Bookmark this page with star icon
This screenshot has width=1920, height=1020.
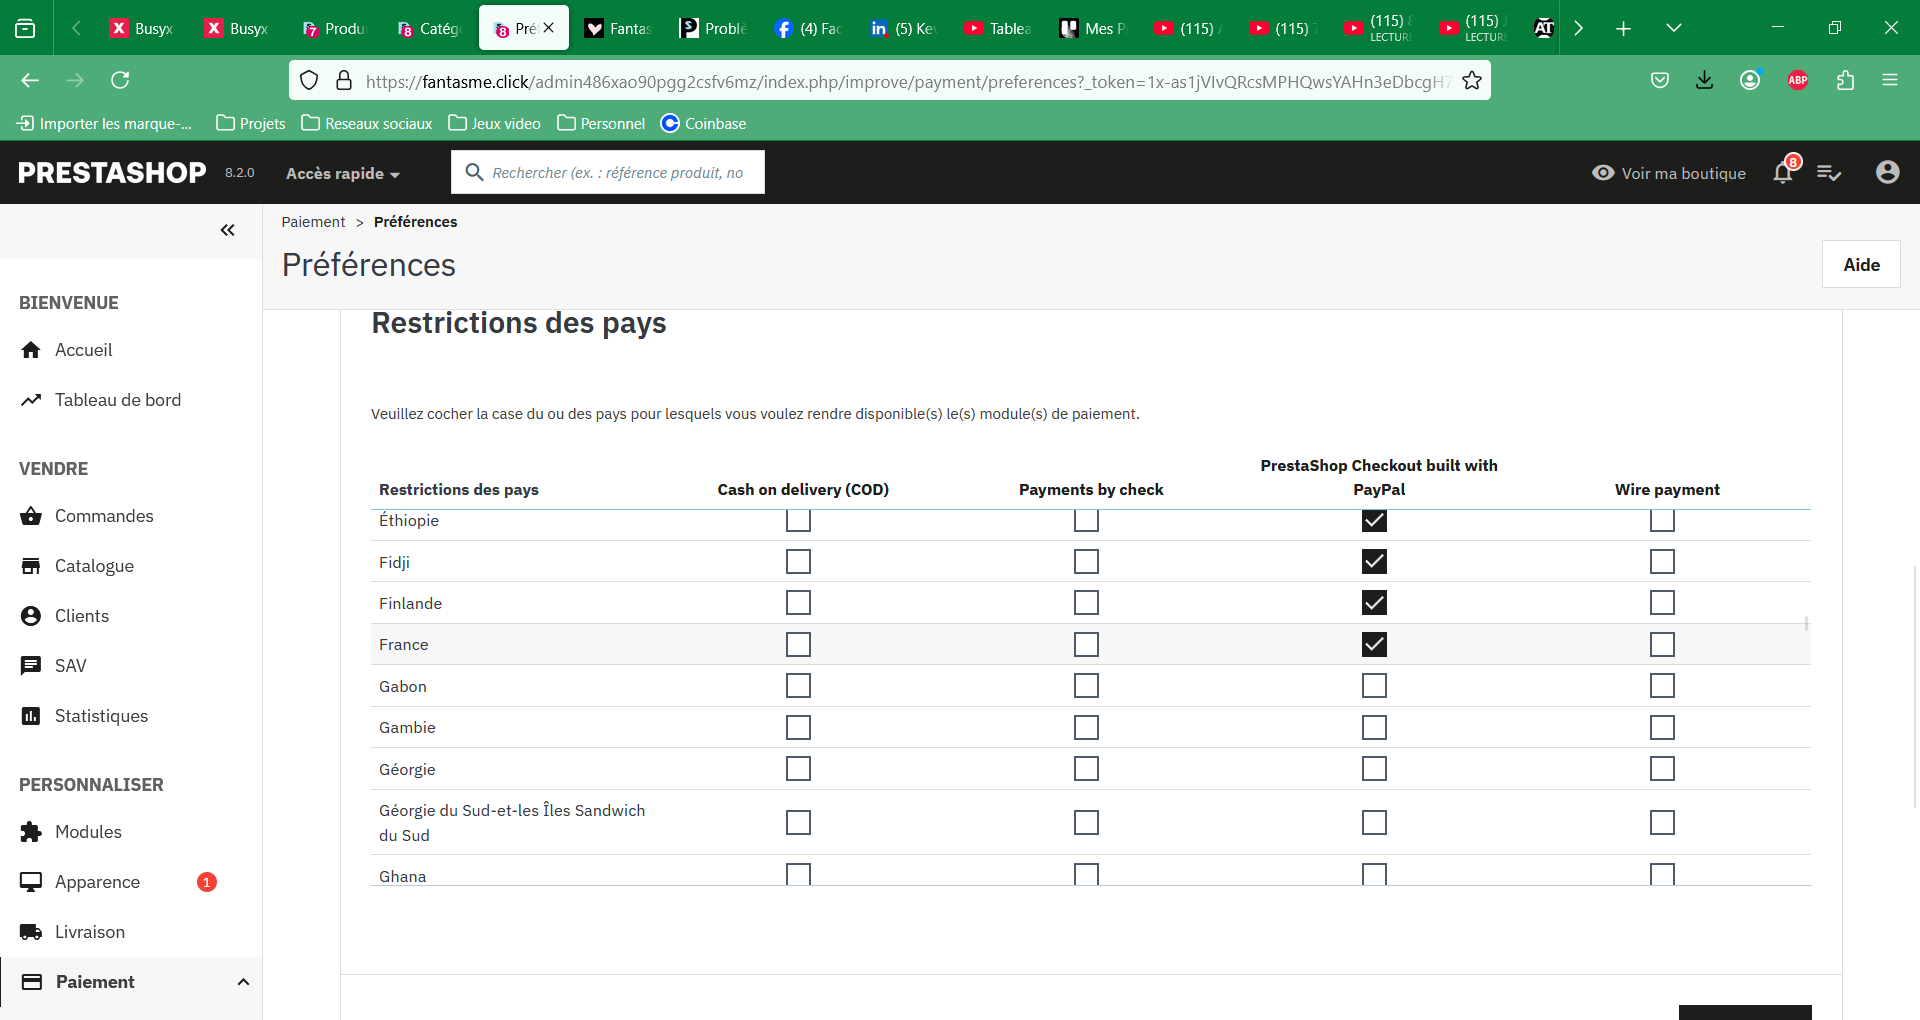click(x=1472, y=81)
